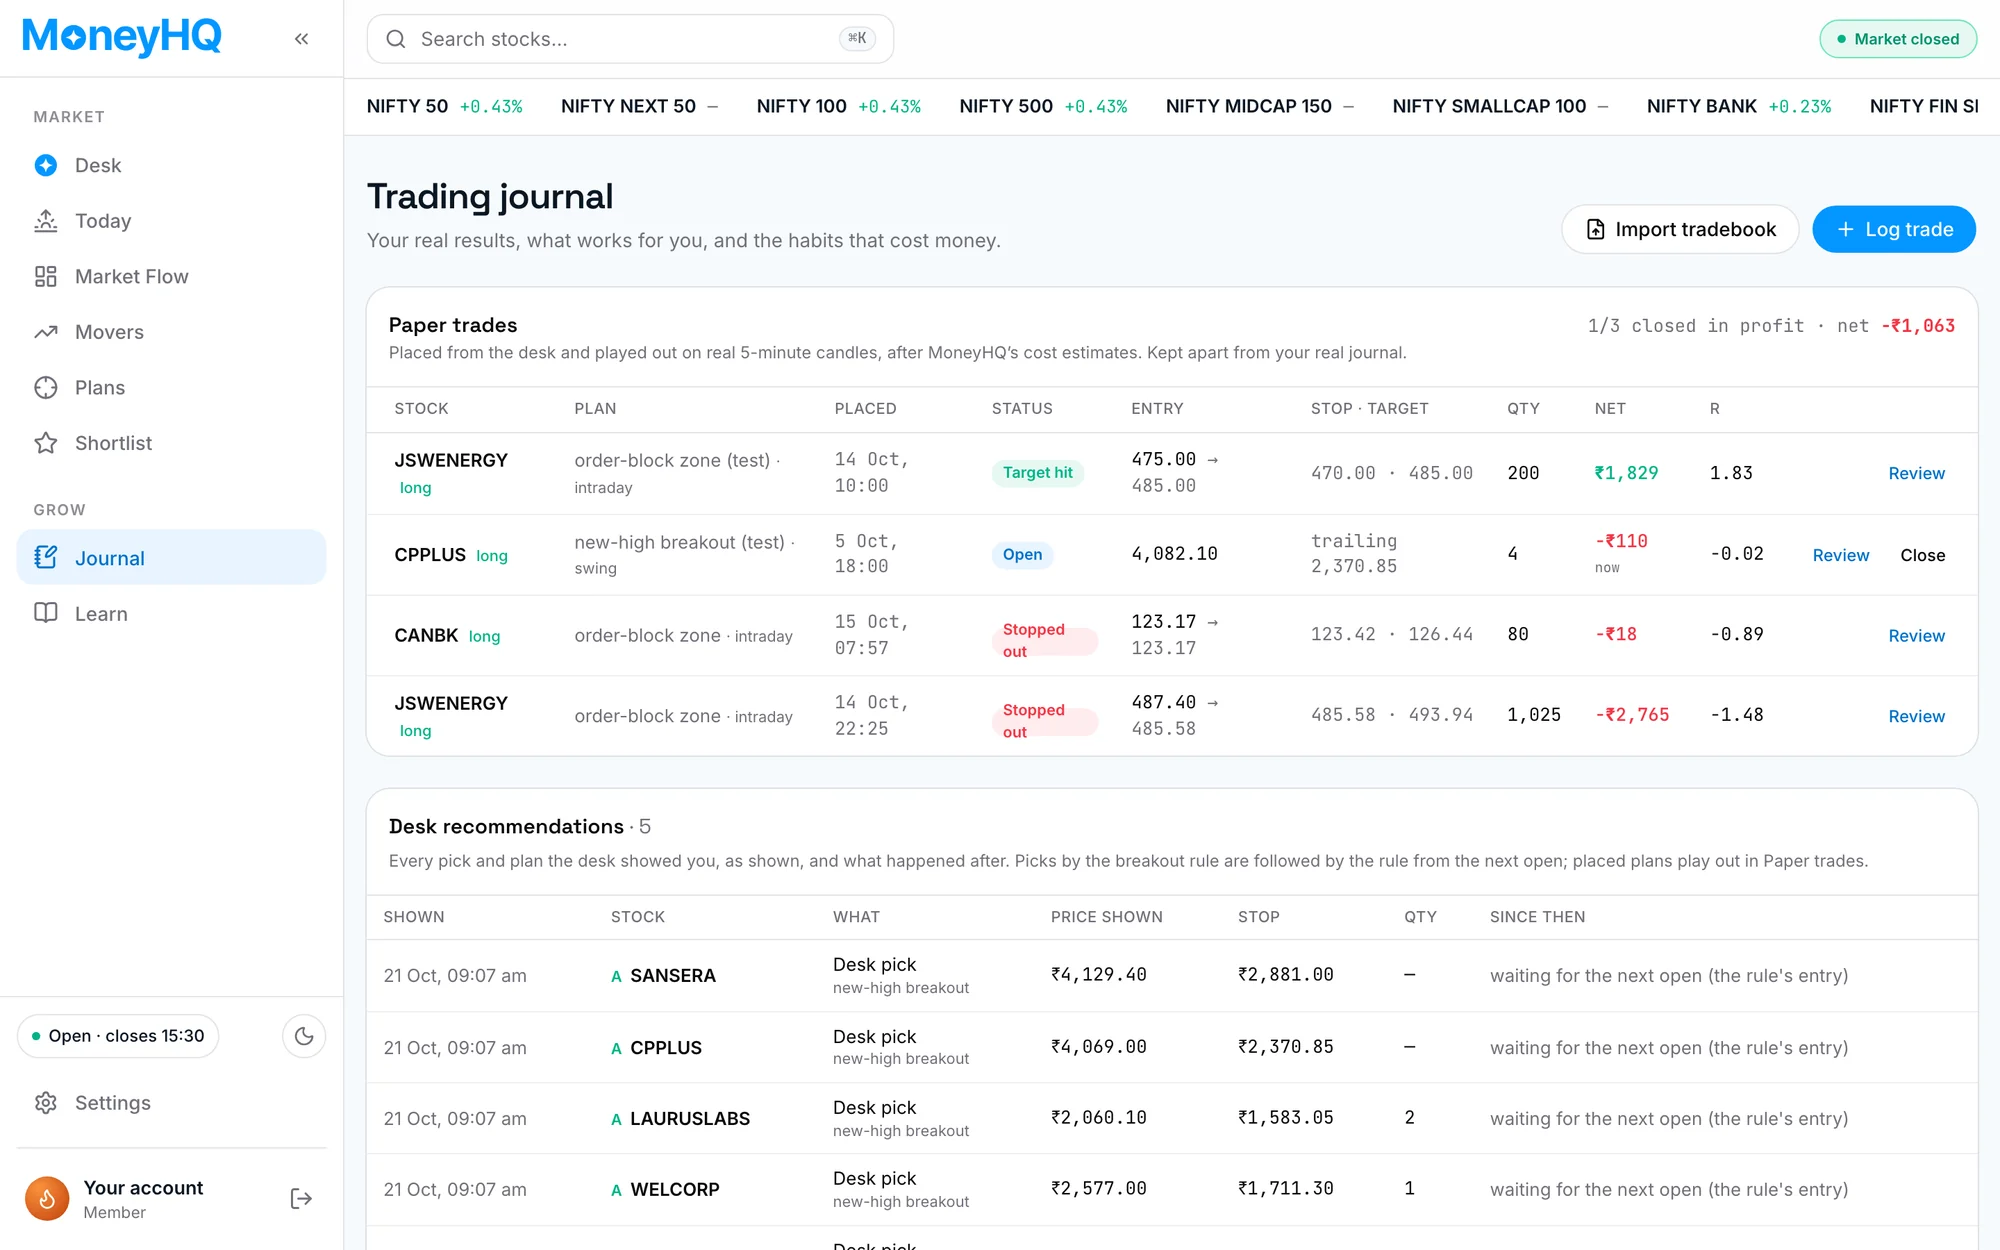
Task: Click the Open status badge for CPPLUS
Action: [1022, 555]
